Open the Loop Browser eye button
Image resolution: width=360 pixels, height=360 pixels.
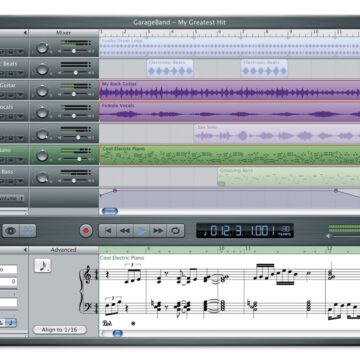coord(11,231)
